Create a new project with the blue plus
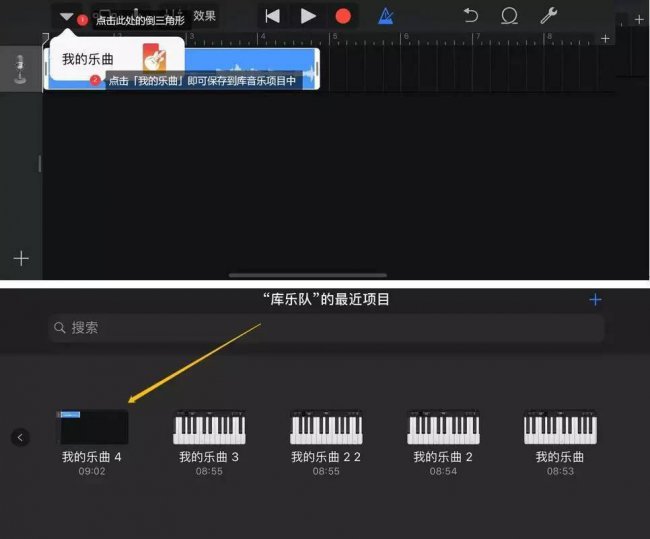Viewport: 650px width, 539px height. (595, 299)
